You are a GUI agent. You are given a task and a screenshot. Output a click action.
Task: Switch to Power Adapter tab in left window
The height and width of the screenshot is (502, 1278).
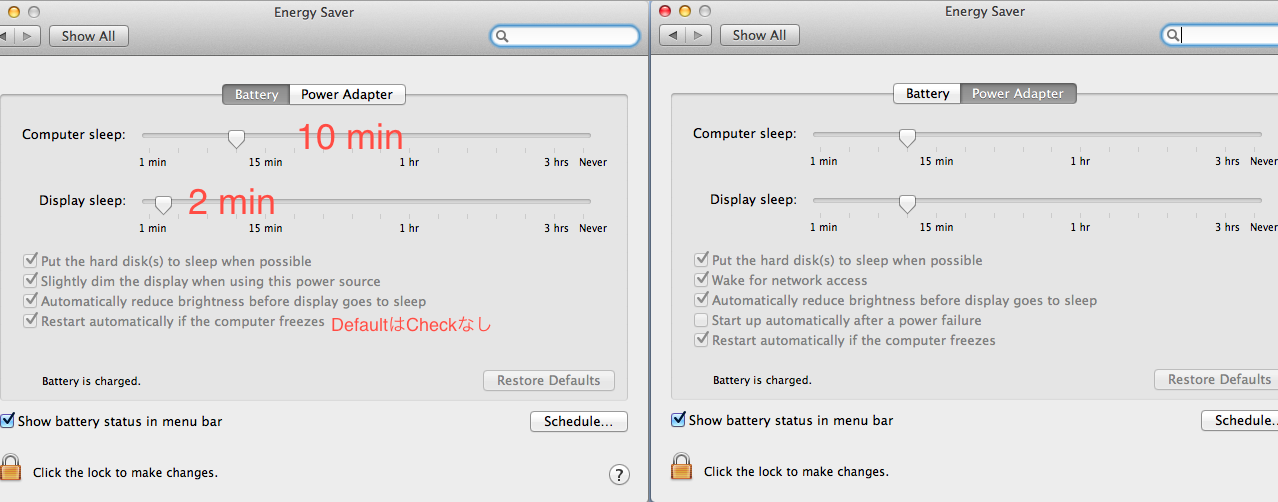click(x=347, y=94)
